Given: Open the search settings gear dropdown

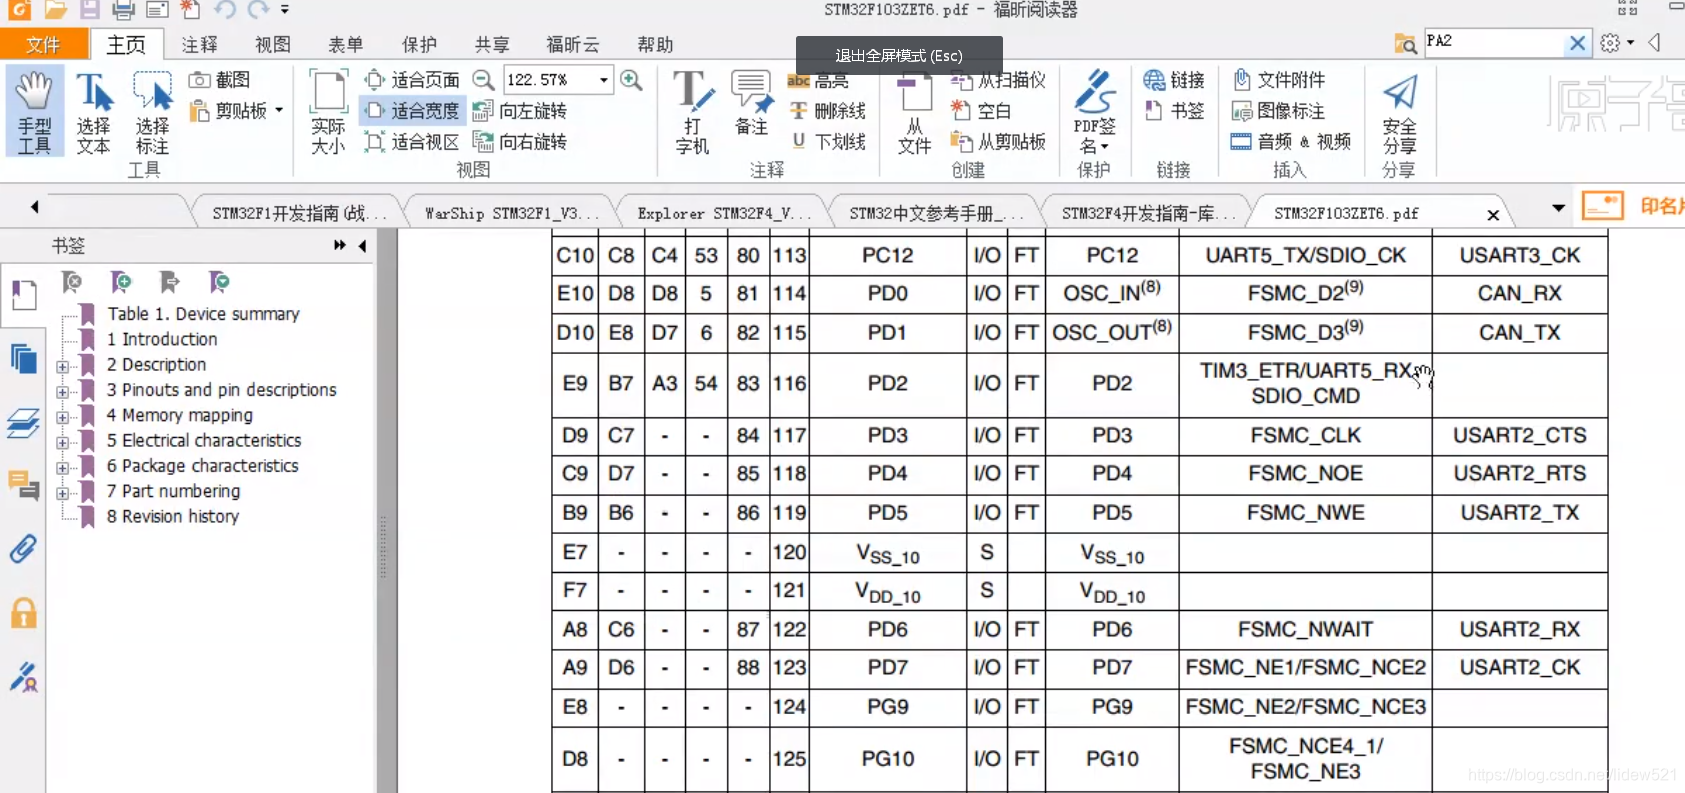Looking at the screenshot, I should click(x=1616, y=43).
